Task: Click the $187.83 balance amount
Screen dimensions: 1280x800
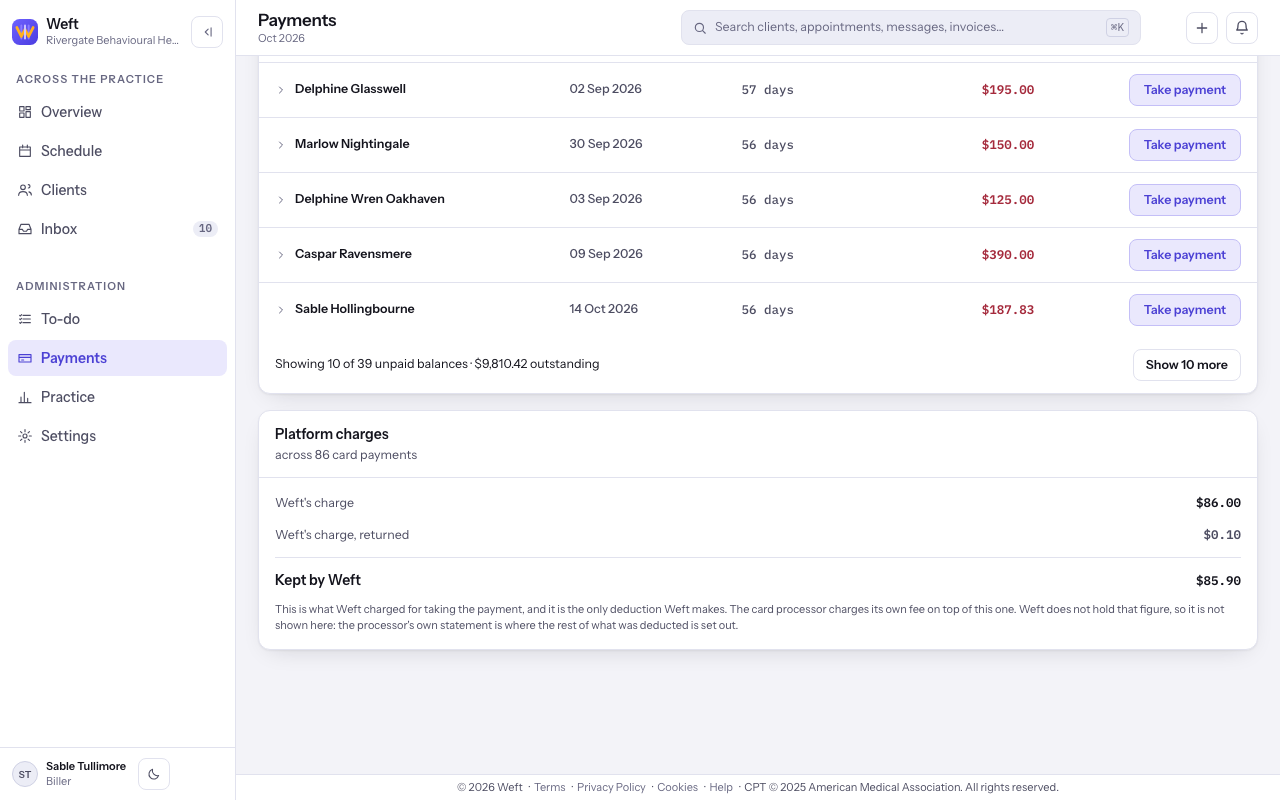Action: (1008, 310)
